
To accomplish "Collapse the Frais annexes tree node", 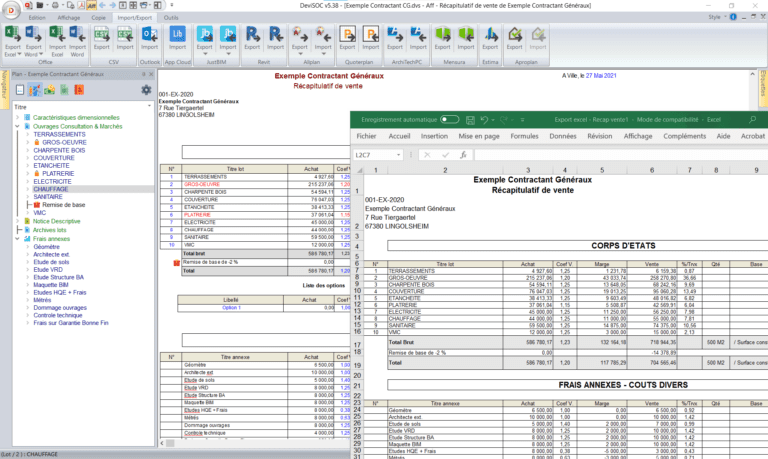I will click(x=16, y=238).
